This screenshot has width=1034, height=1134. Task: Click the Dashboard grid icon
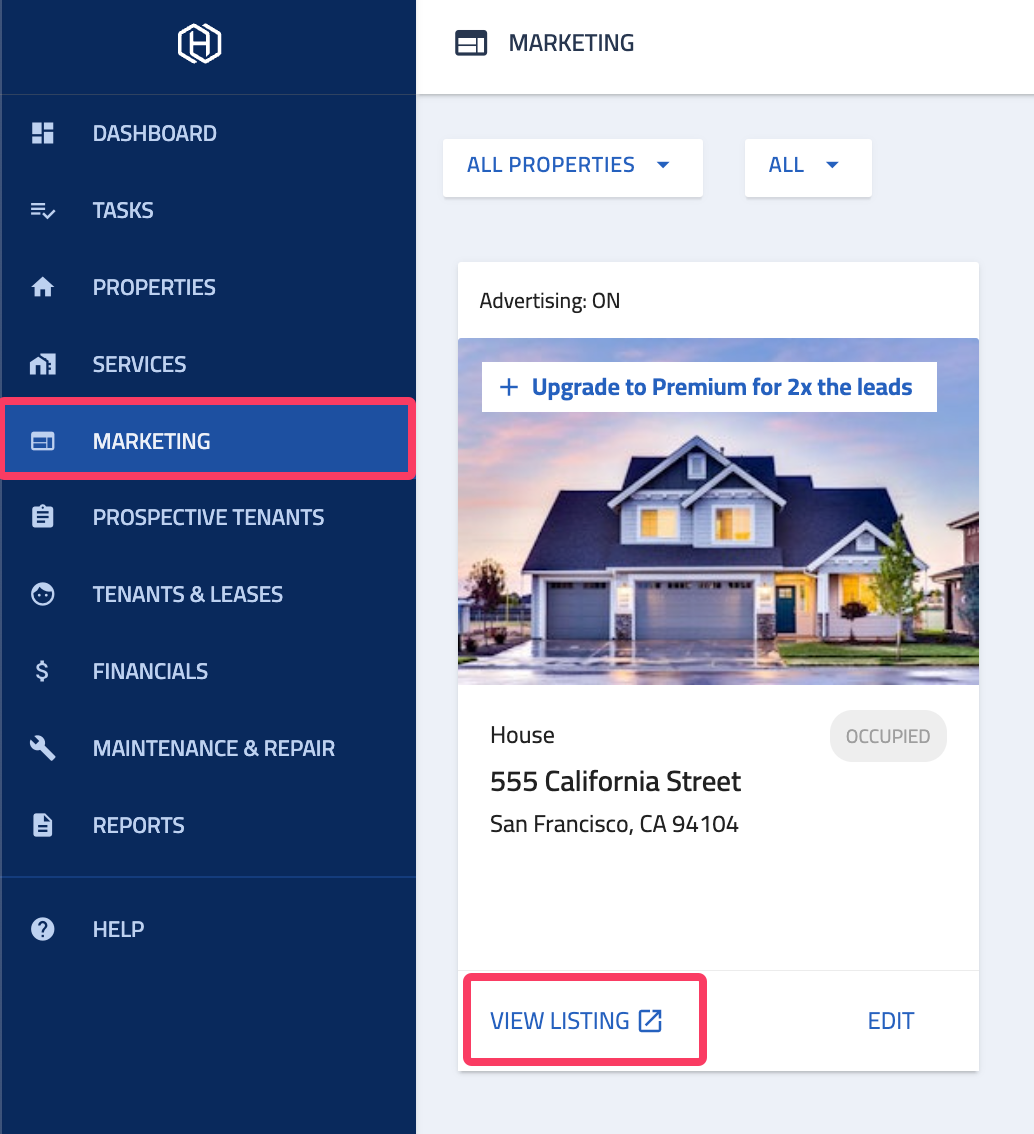tap(43, 133)
